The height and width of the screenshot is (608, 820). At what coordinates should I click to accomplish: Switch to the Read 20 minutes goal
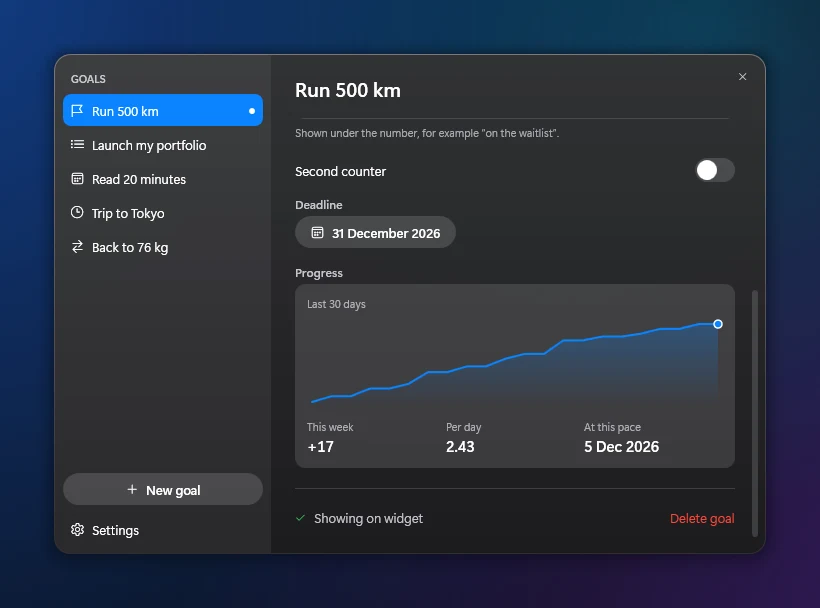[x=163, y=179]
